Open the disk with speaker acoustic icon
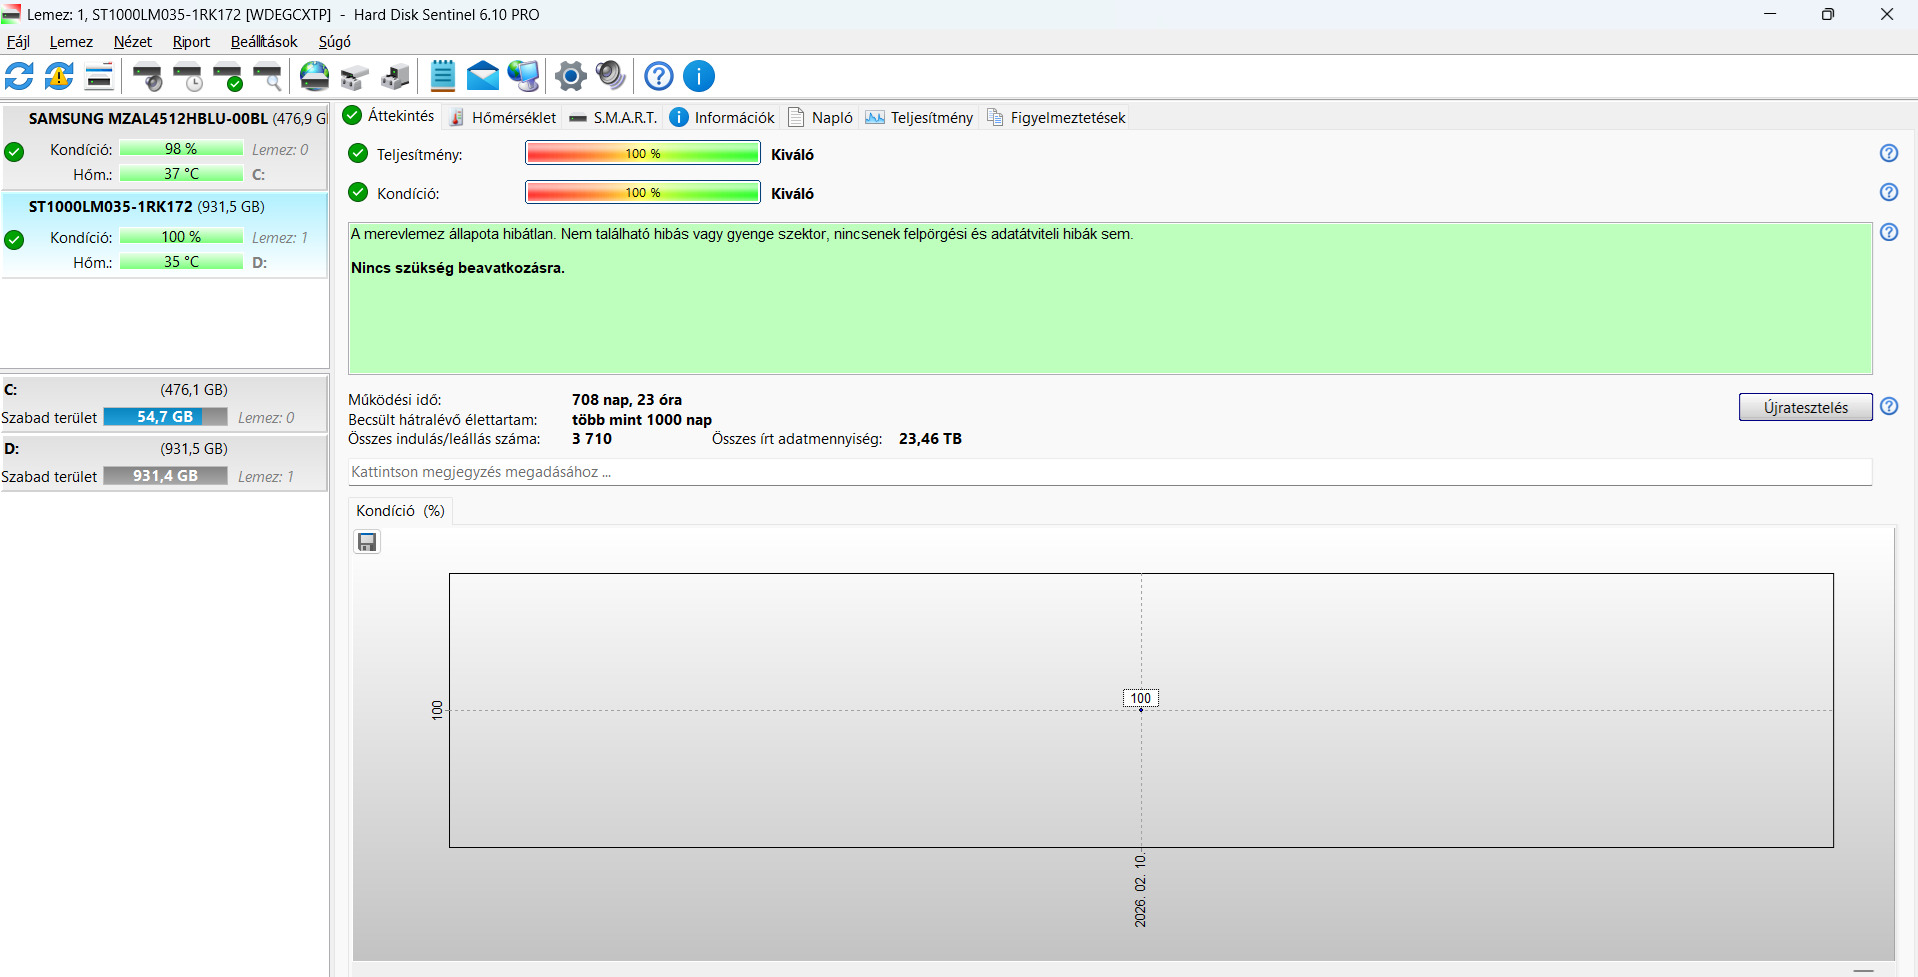The image size is (1918, 977). [148, 76]
